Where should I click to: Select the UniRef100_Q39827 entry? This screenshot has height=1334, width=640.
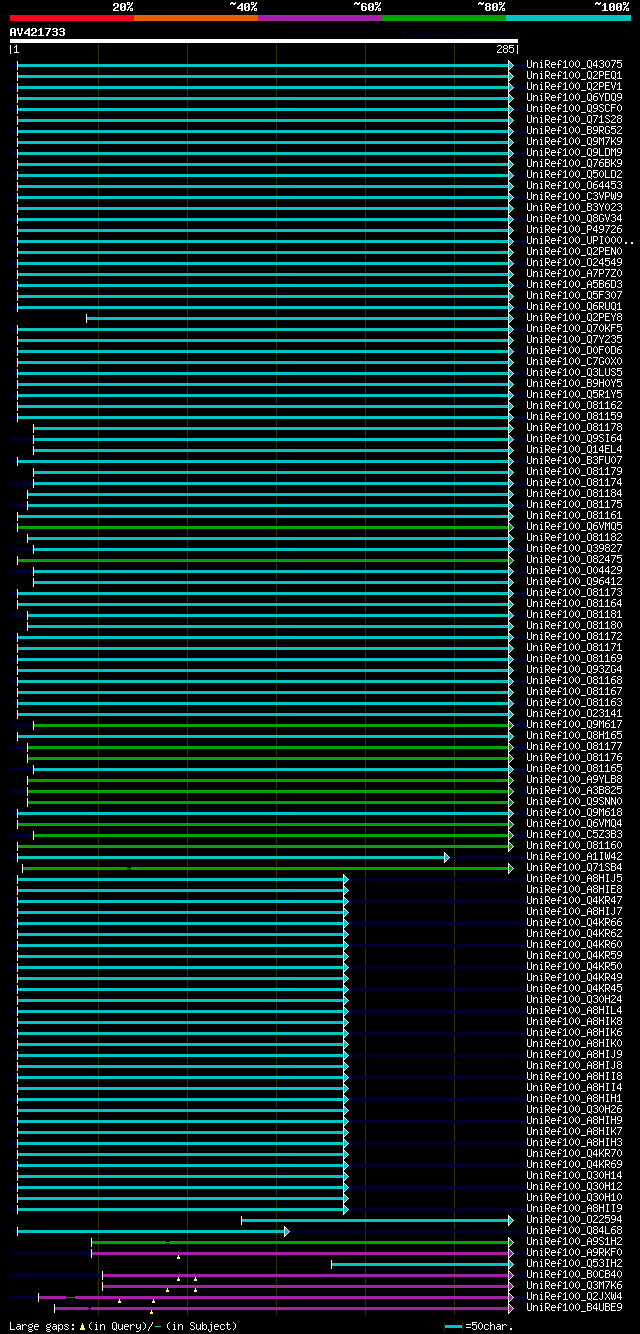(574, 548)
